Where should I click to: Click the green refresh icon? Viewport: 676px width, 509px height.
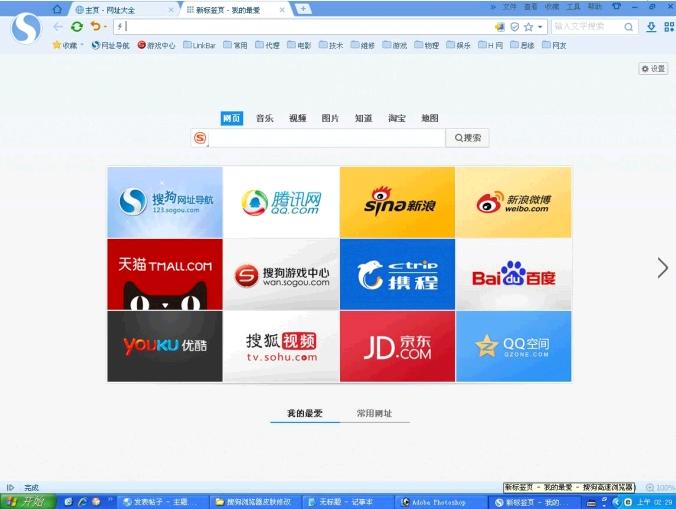77,27
